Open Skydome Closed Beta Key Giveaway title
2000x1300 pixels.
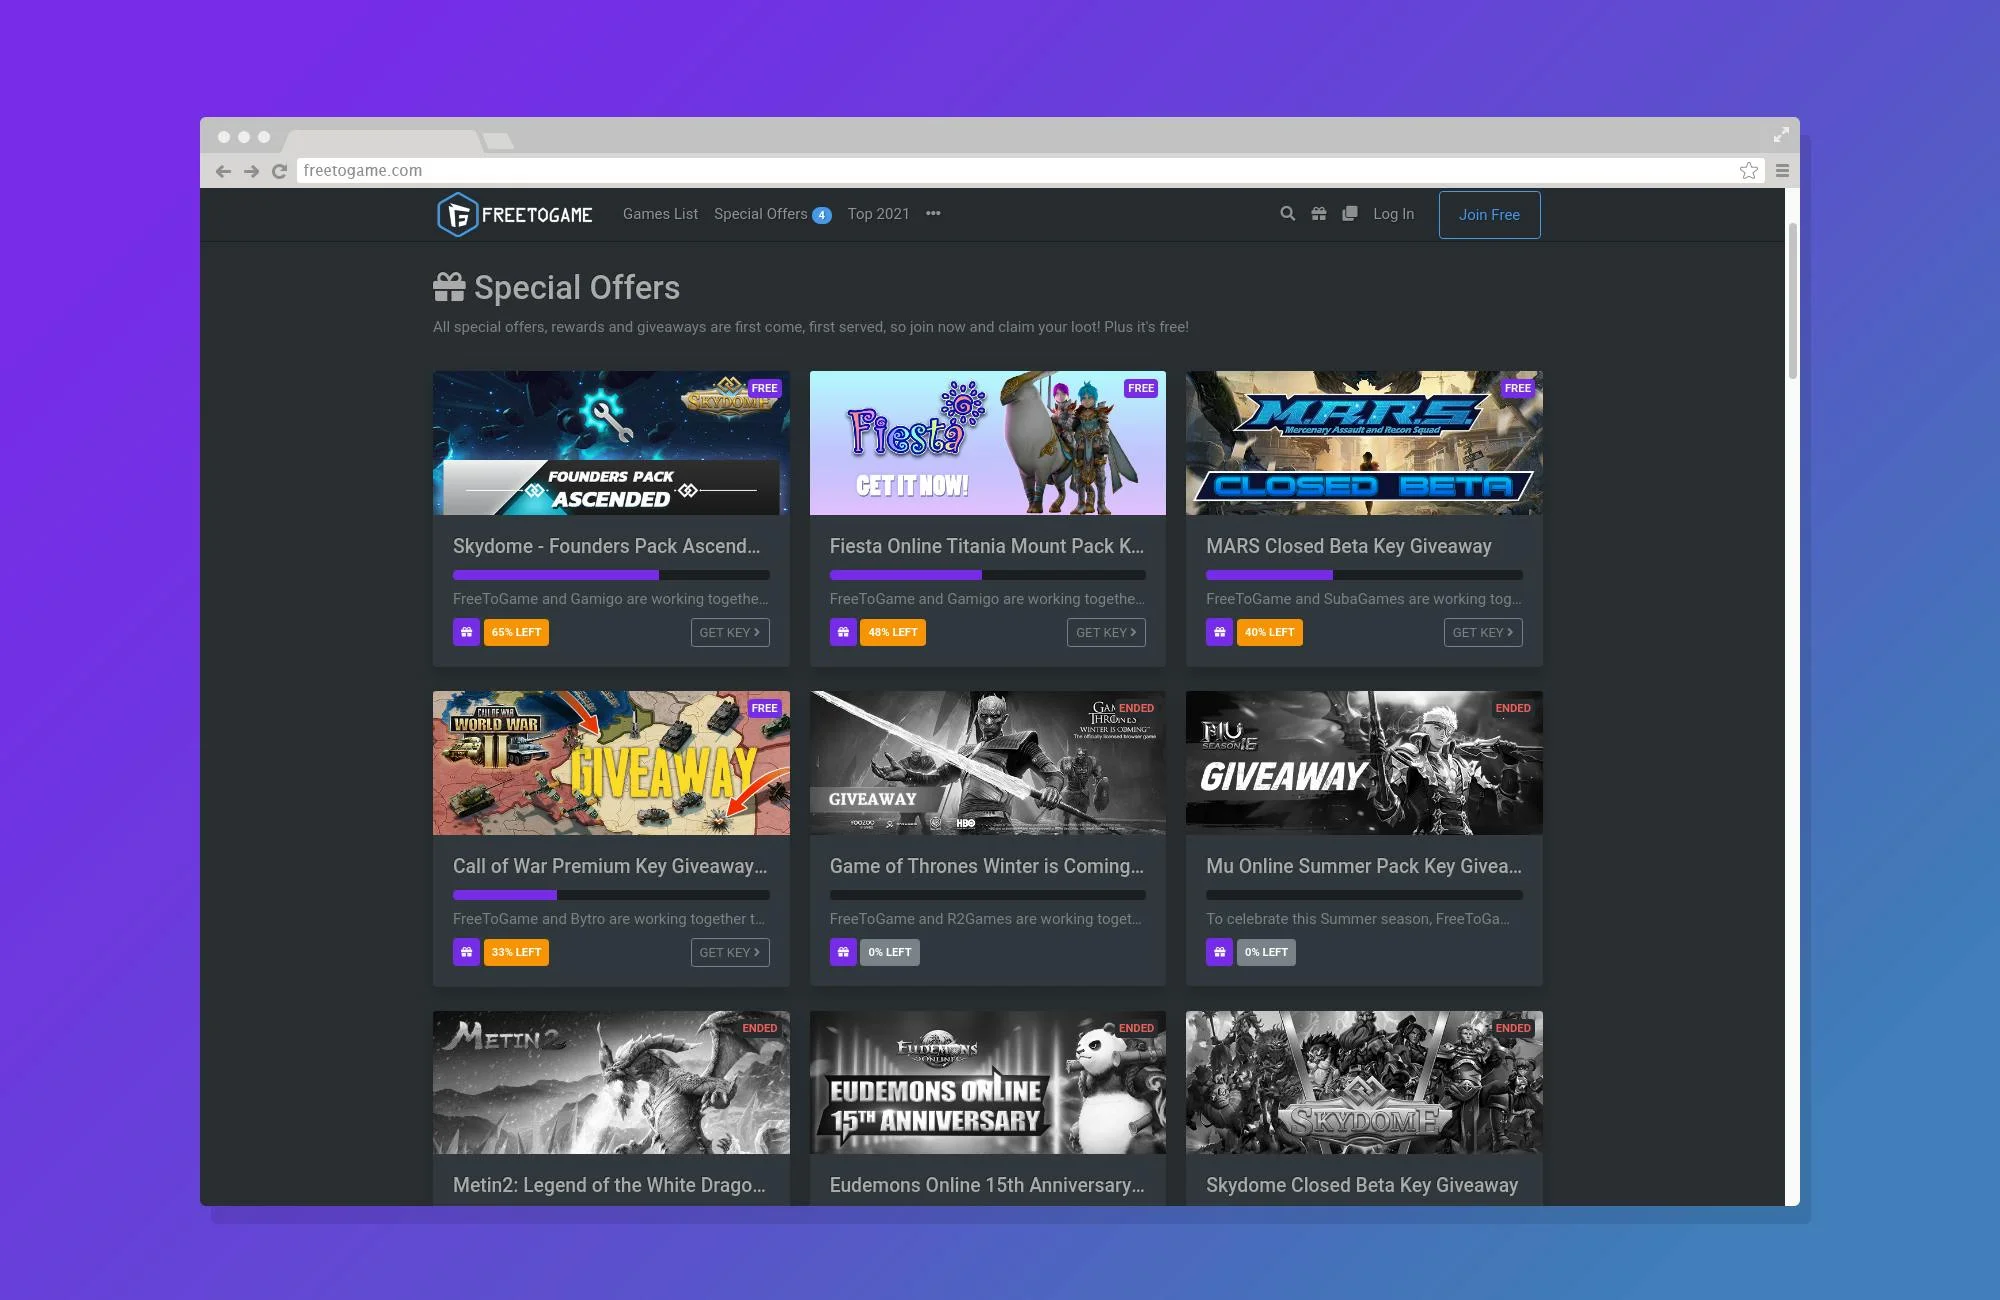[1362, 1185]
